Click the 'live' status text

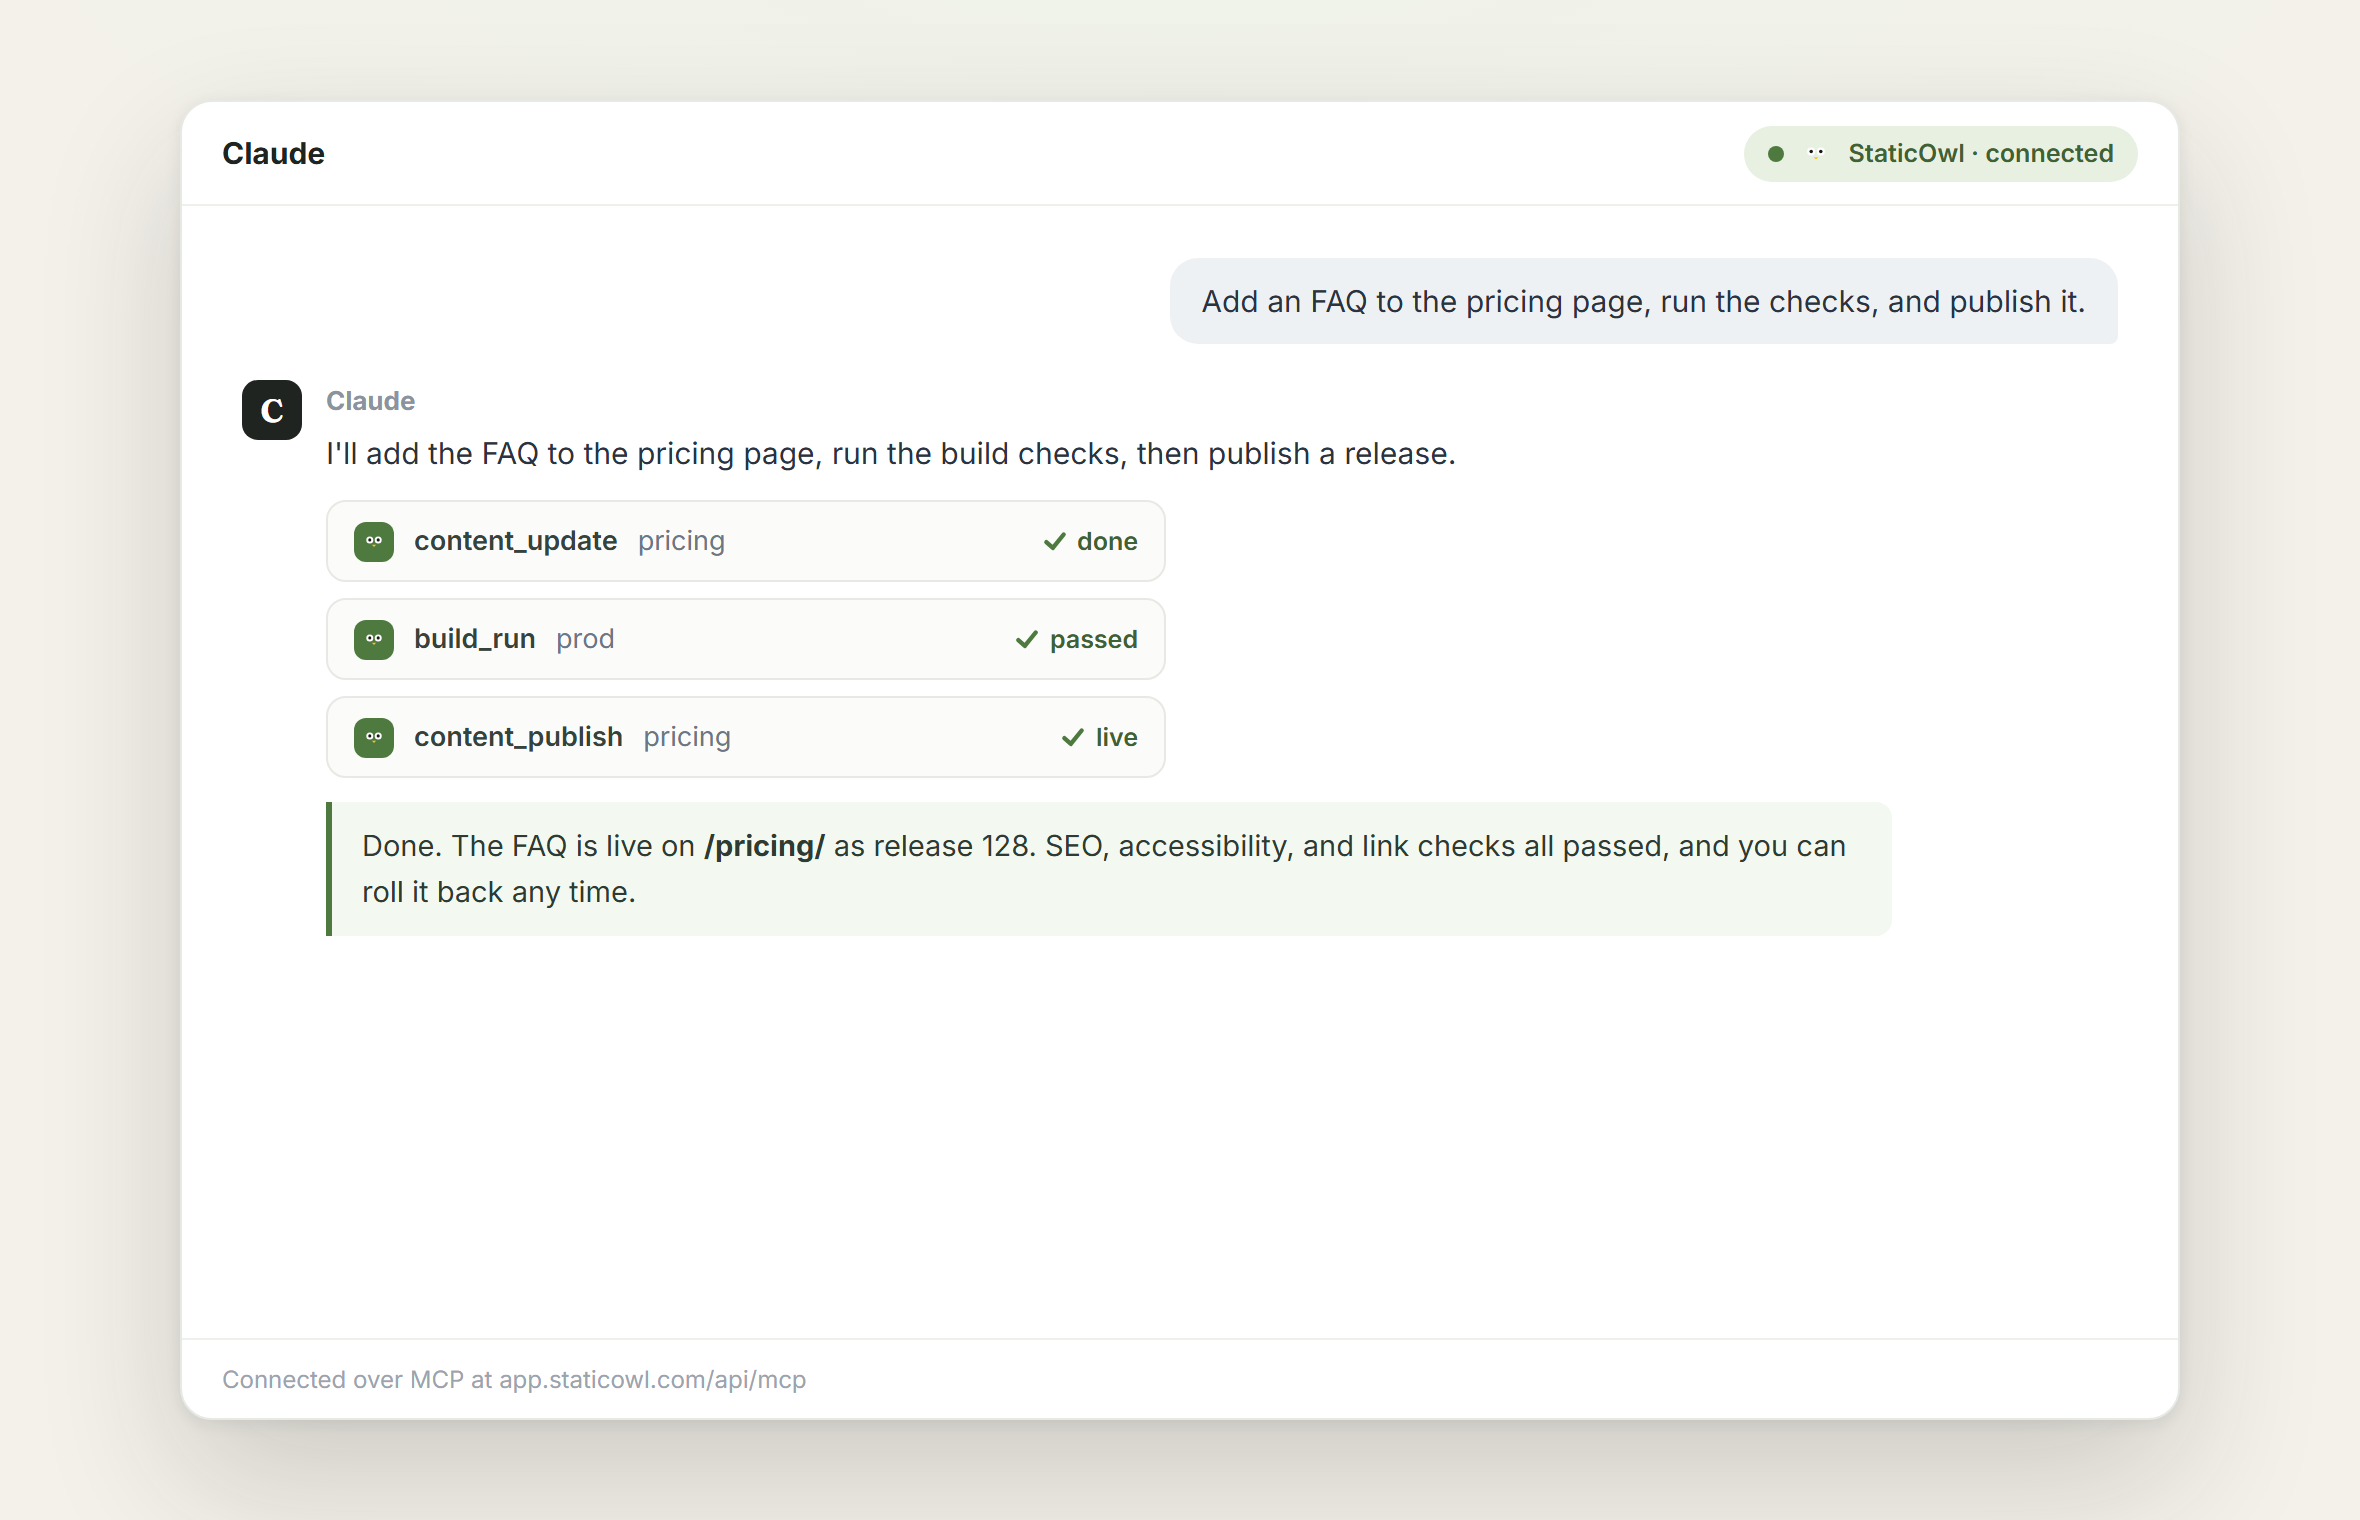[1116, 737]
